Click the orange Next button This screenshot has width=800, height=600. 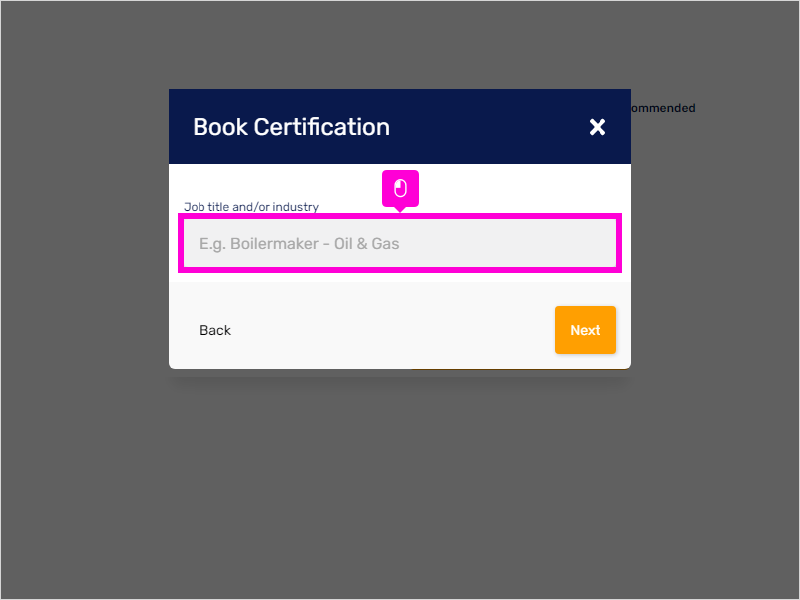coord(585,330)
